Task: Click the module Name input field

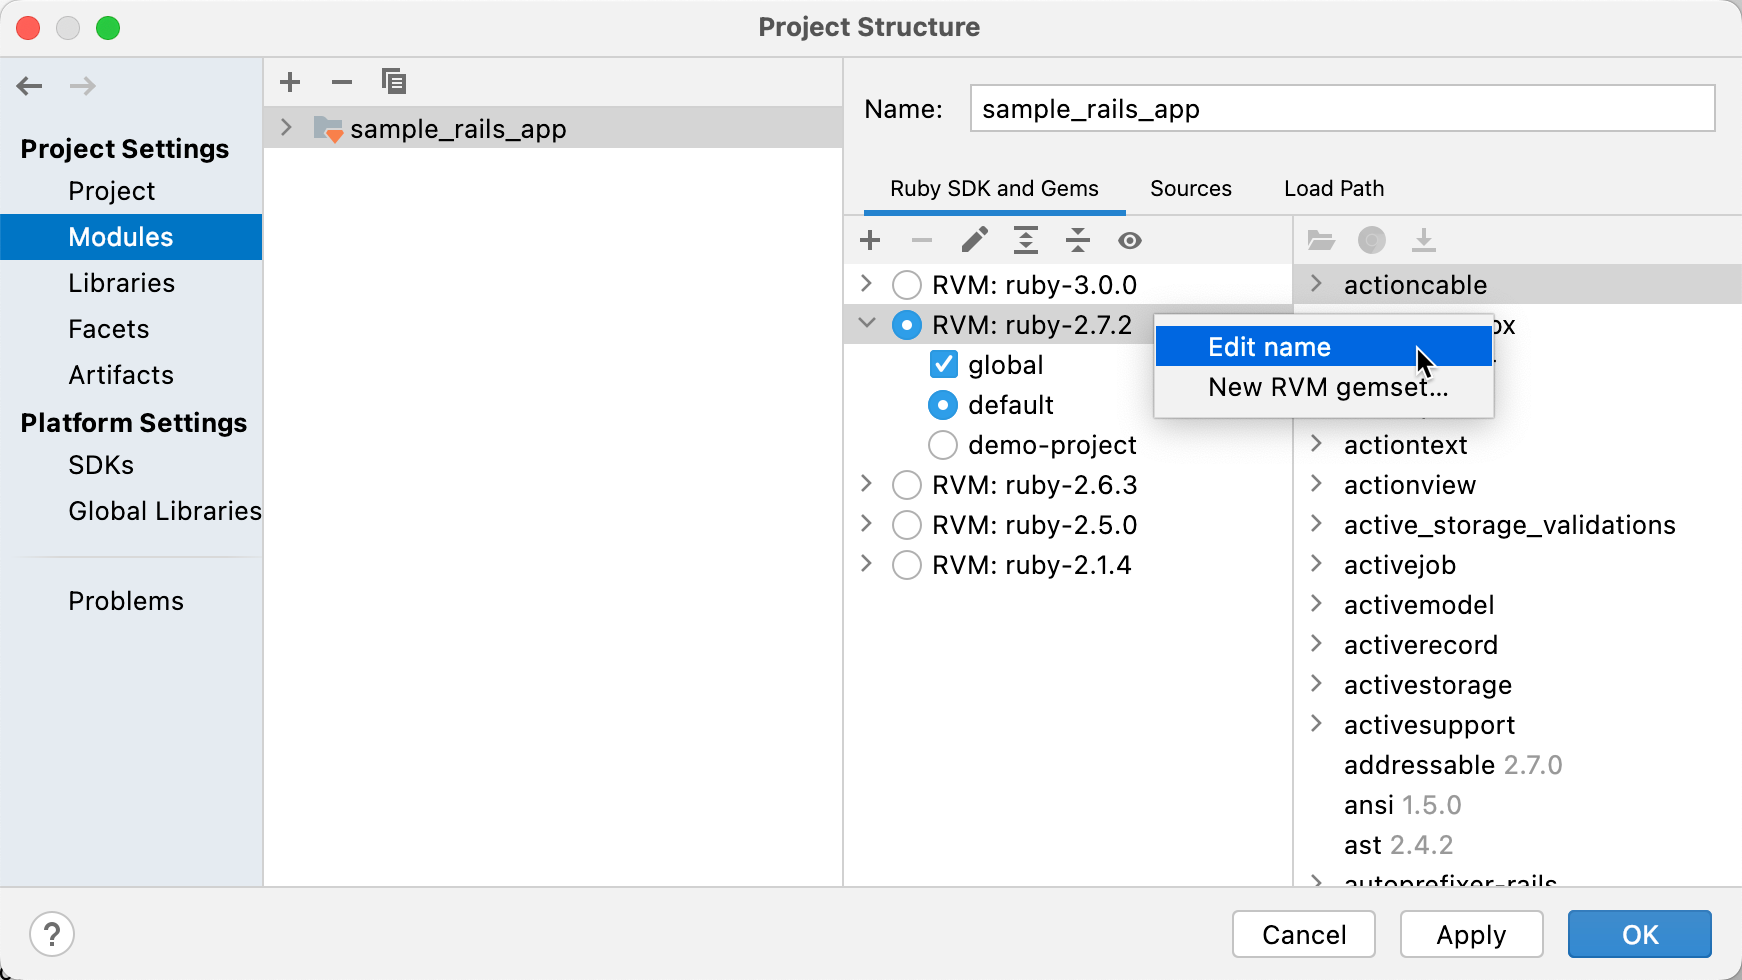Action: 1342,108
